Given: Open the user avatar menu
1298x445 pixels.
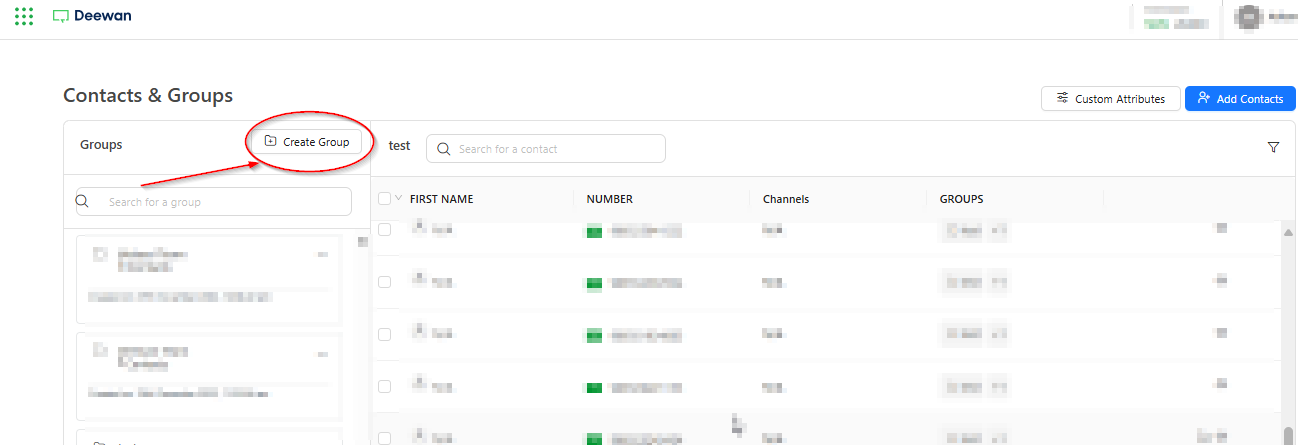Looking at the screenshot, I should 1248,16.
